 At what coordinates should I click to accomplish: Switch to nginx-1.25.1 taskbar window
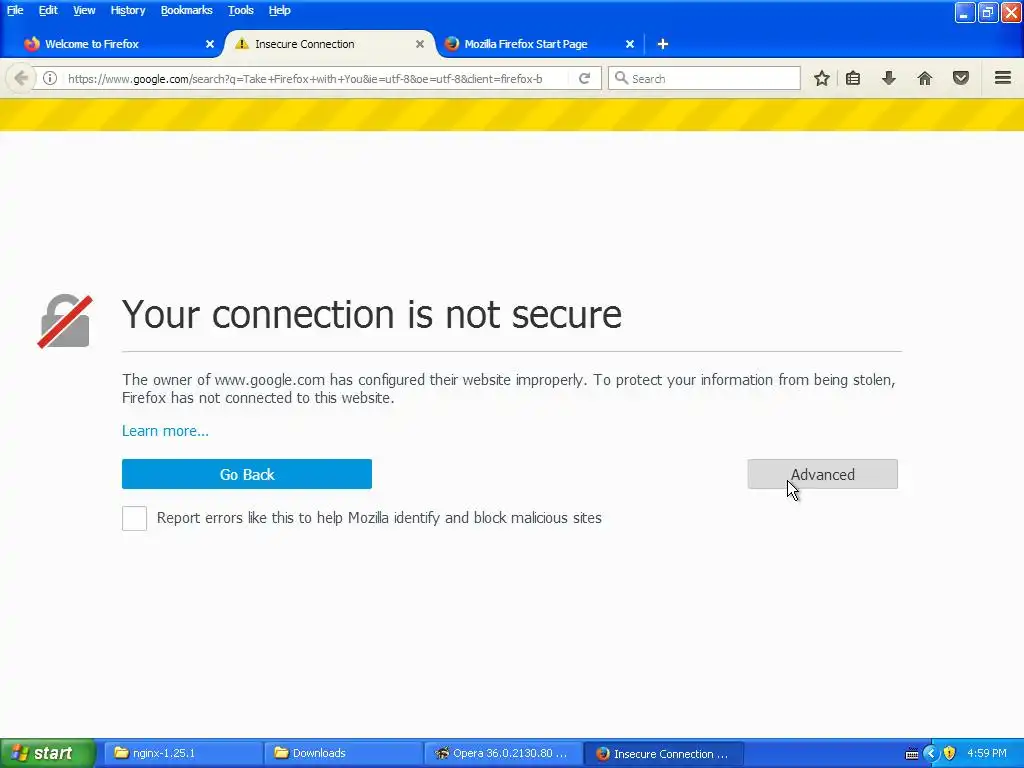point(183,753)
